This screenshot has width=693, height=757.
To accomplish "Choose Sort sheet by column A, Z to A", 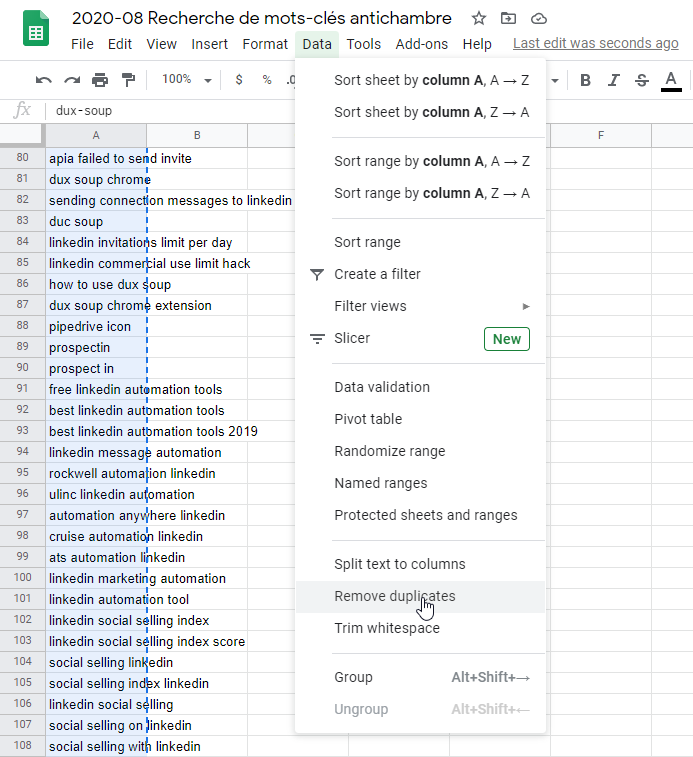I will (420, 112).
